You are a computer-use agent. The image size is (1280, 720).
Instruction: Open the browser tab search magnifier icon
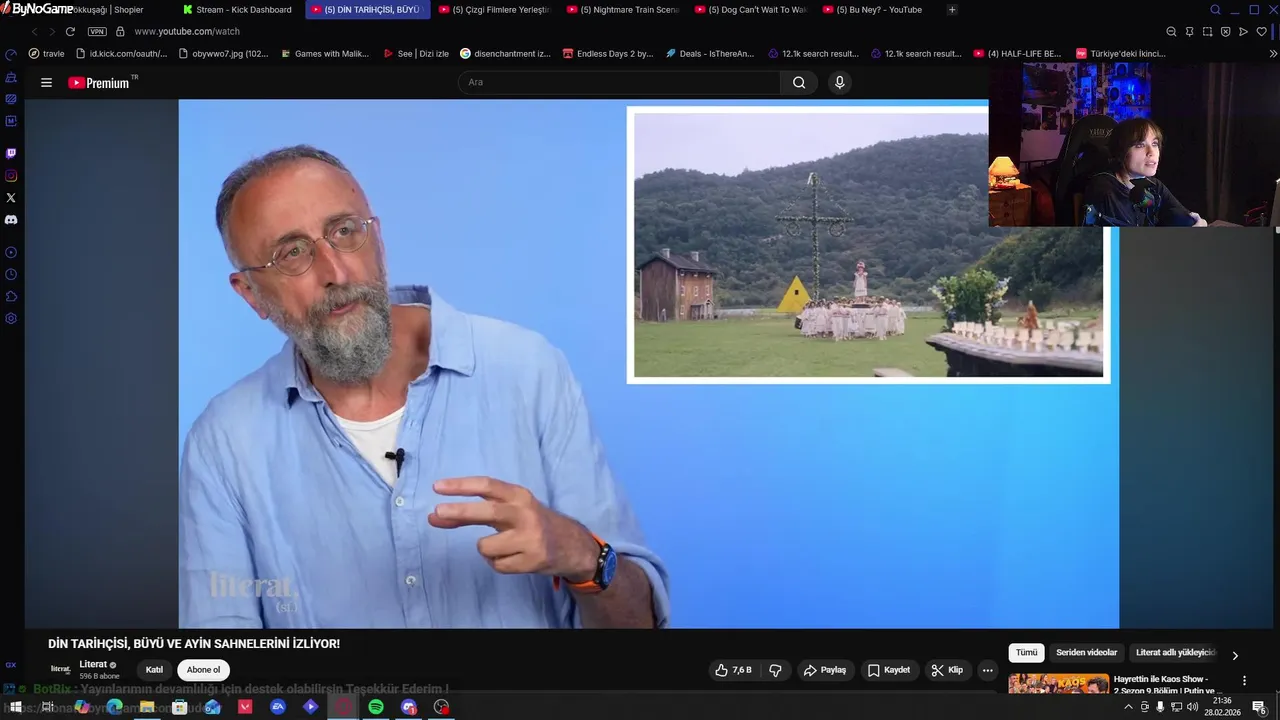(1215, 10)
